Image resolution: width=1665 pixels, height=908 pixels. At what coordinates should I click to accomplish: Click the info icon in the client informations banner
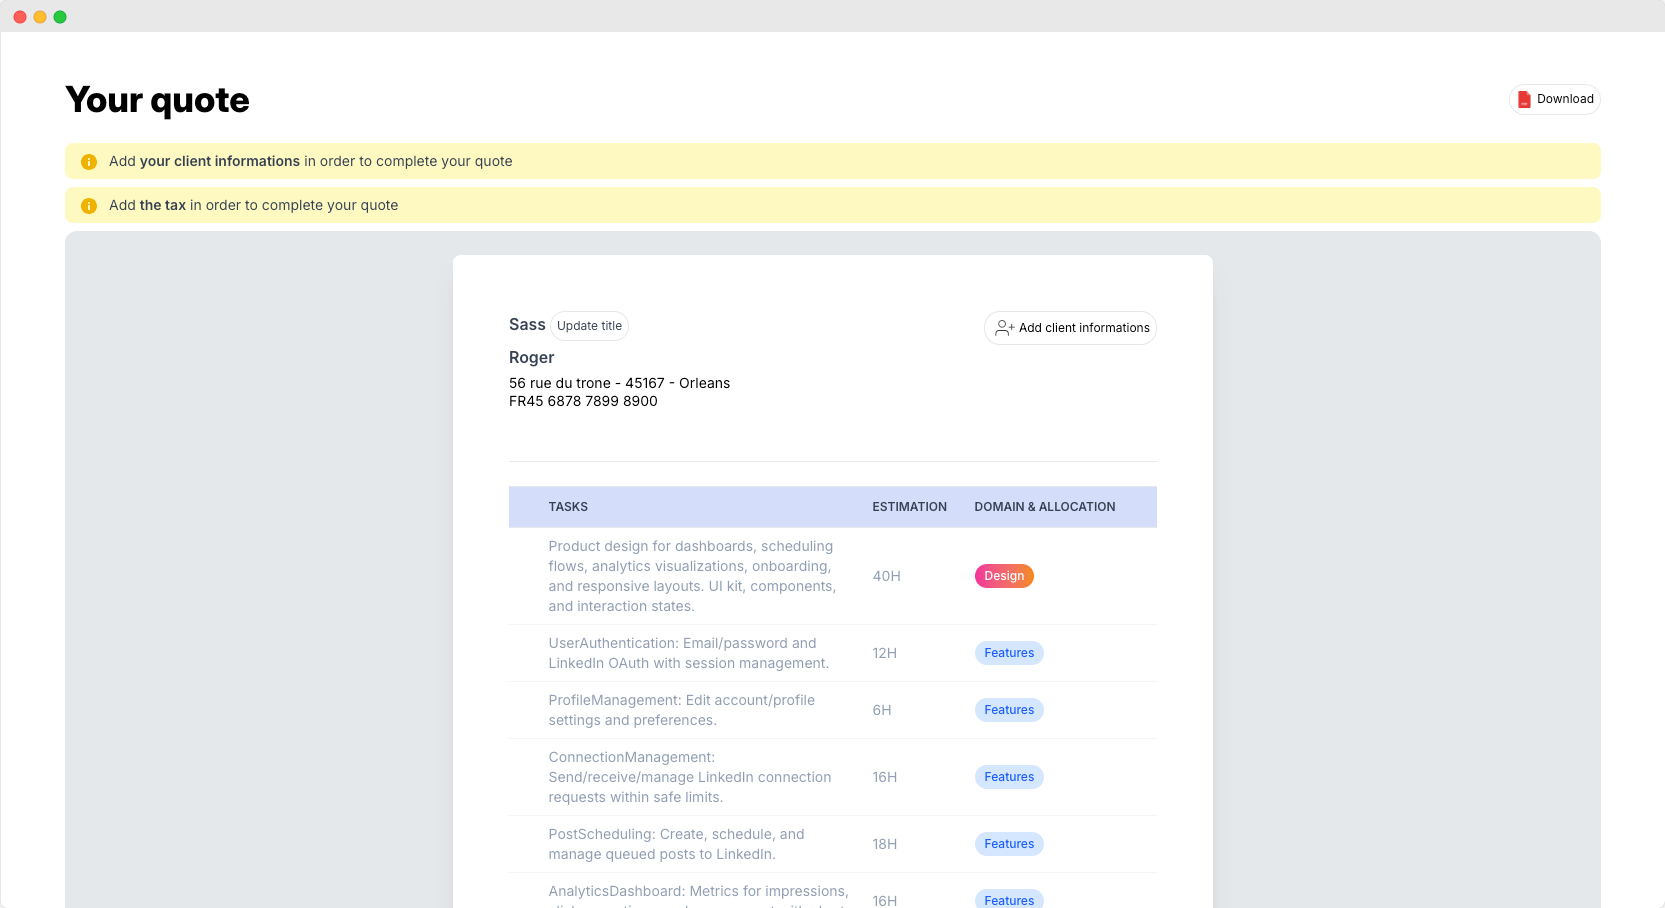click(x=89, y=162)
